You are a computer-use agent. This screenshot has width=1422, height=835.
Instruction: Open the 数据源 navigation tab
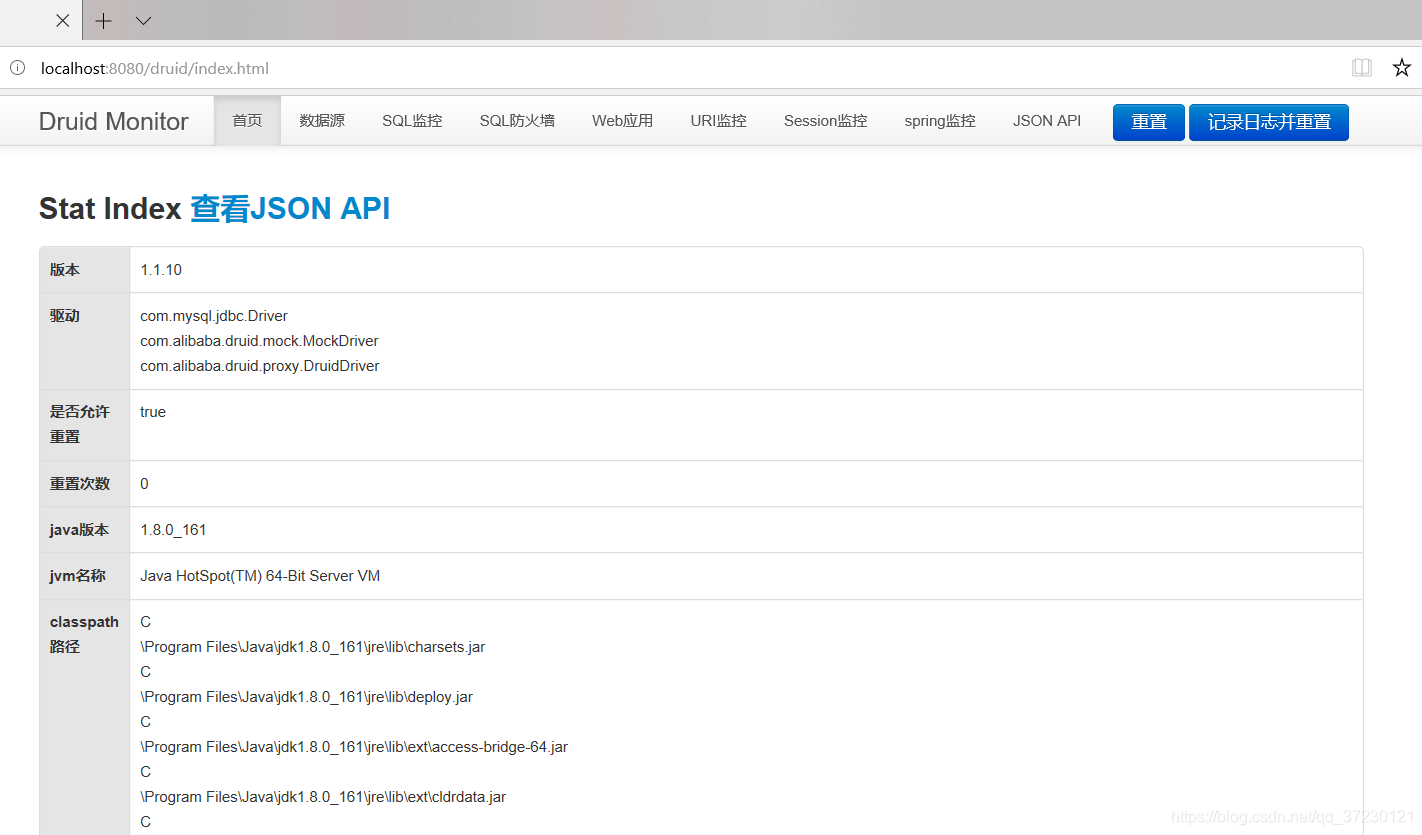[x=322, y=121]
